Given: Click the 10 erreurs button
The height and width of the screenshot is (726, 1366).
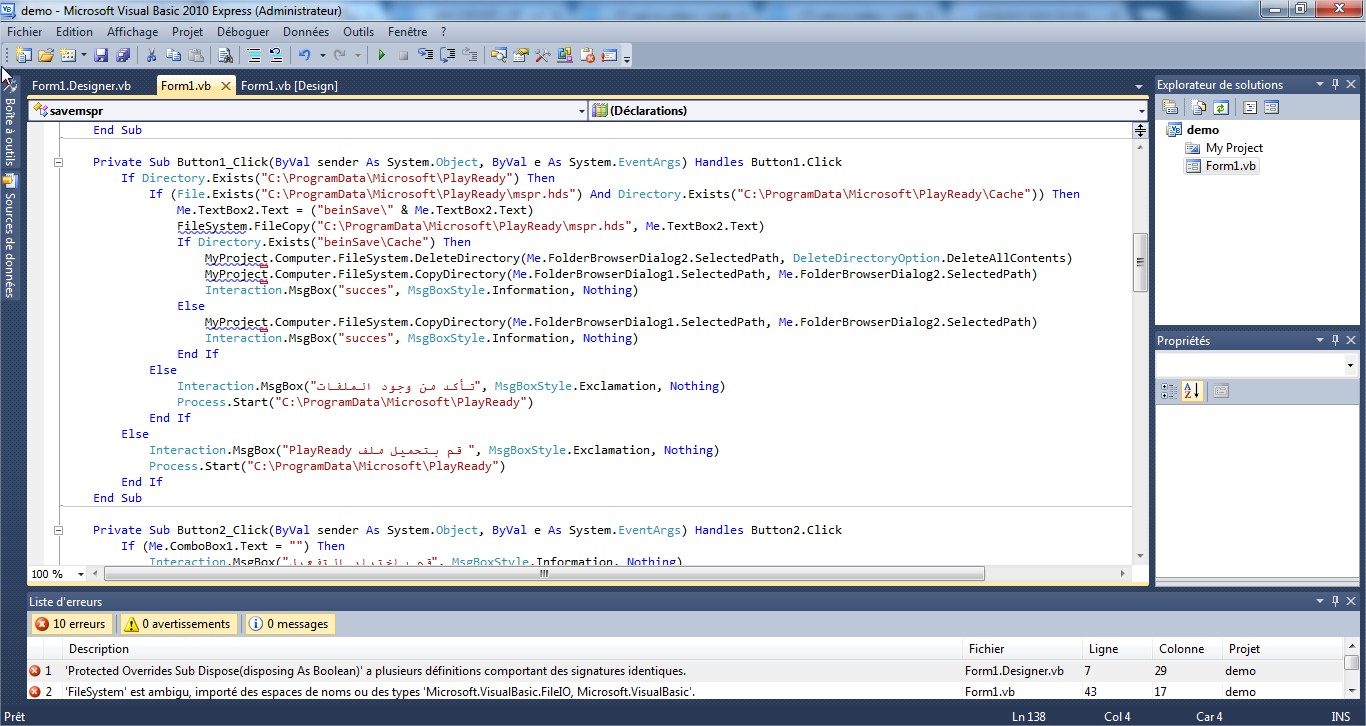Looking at the screenshot, I should click(71, 623).
